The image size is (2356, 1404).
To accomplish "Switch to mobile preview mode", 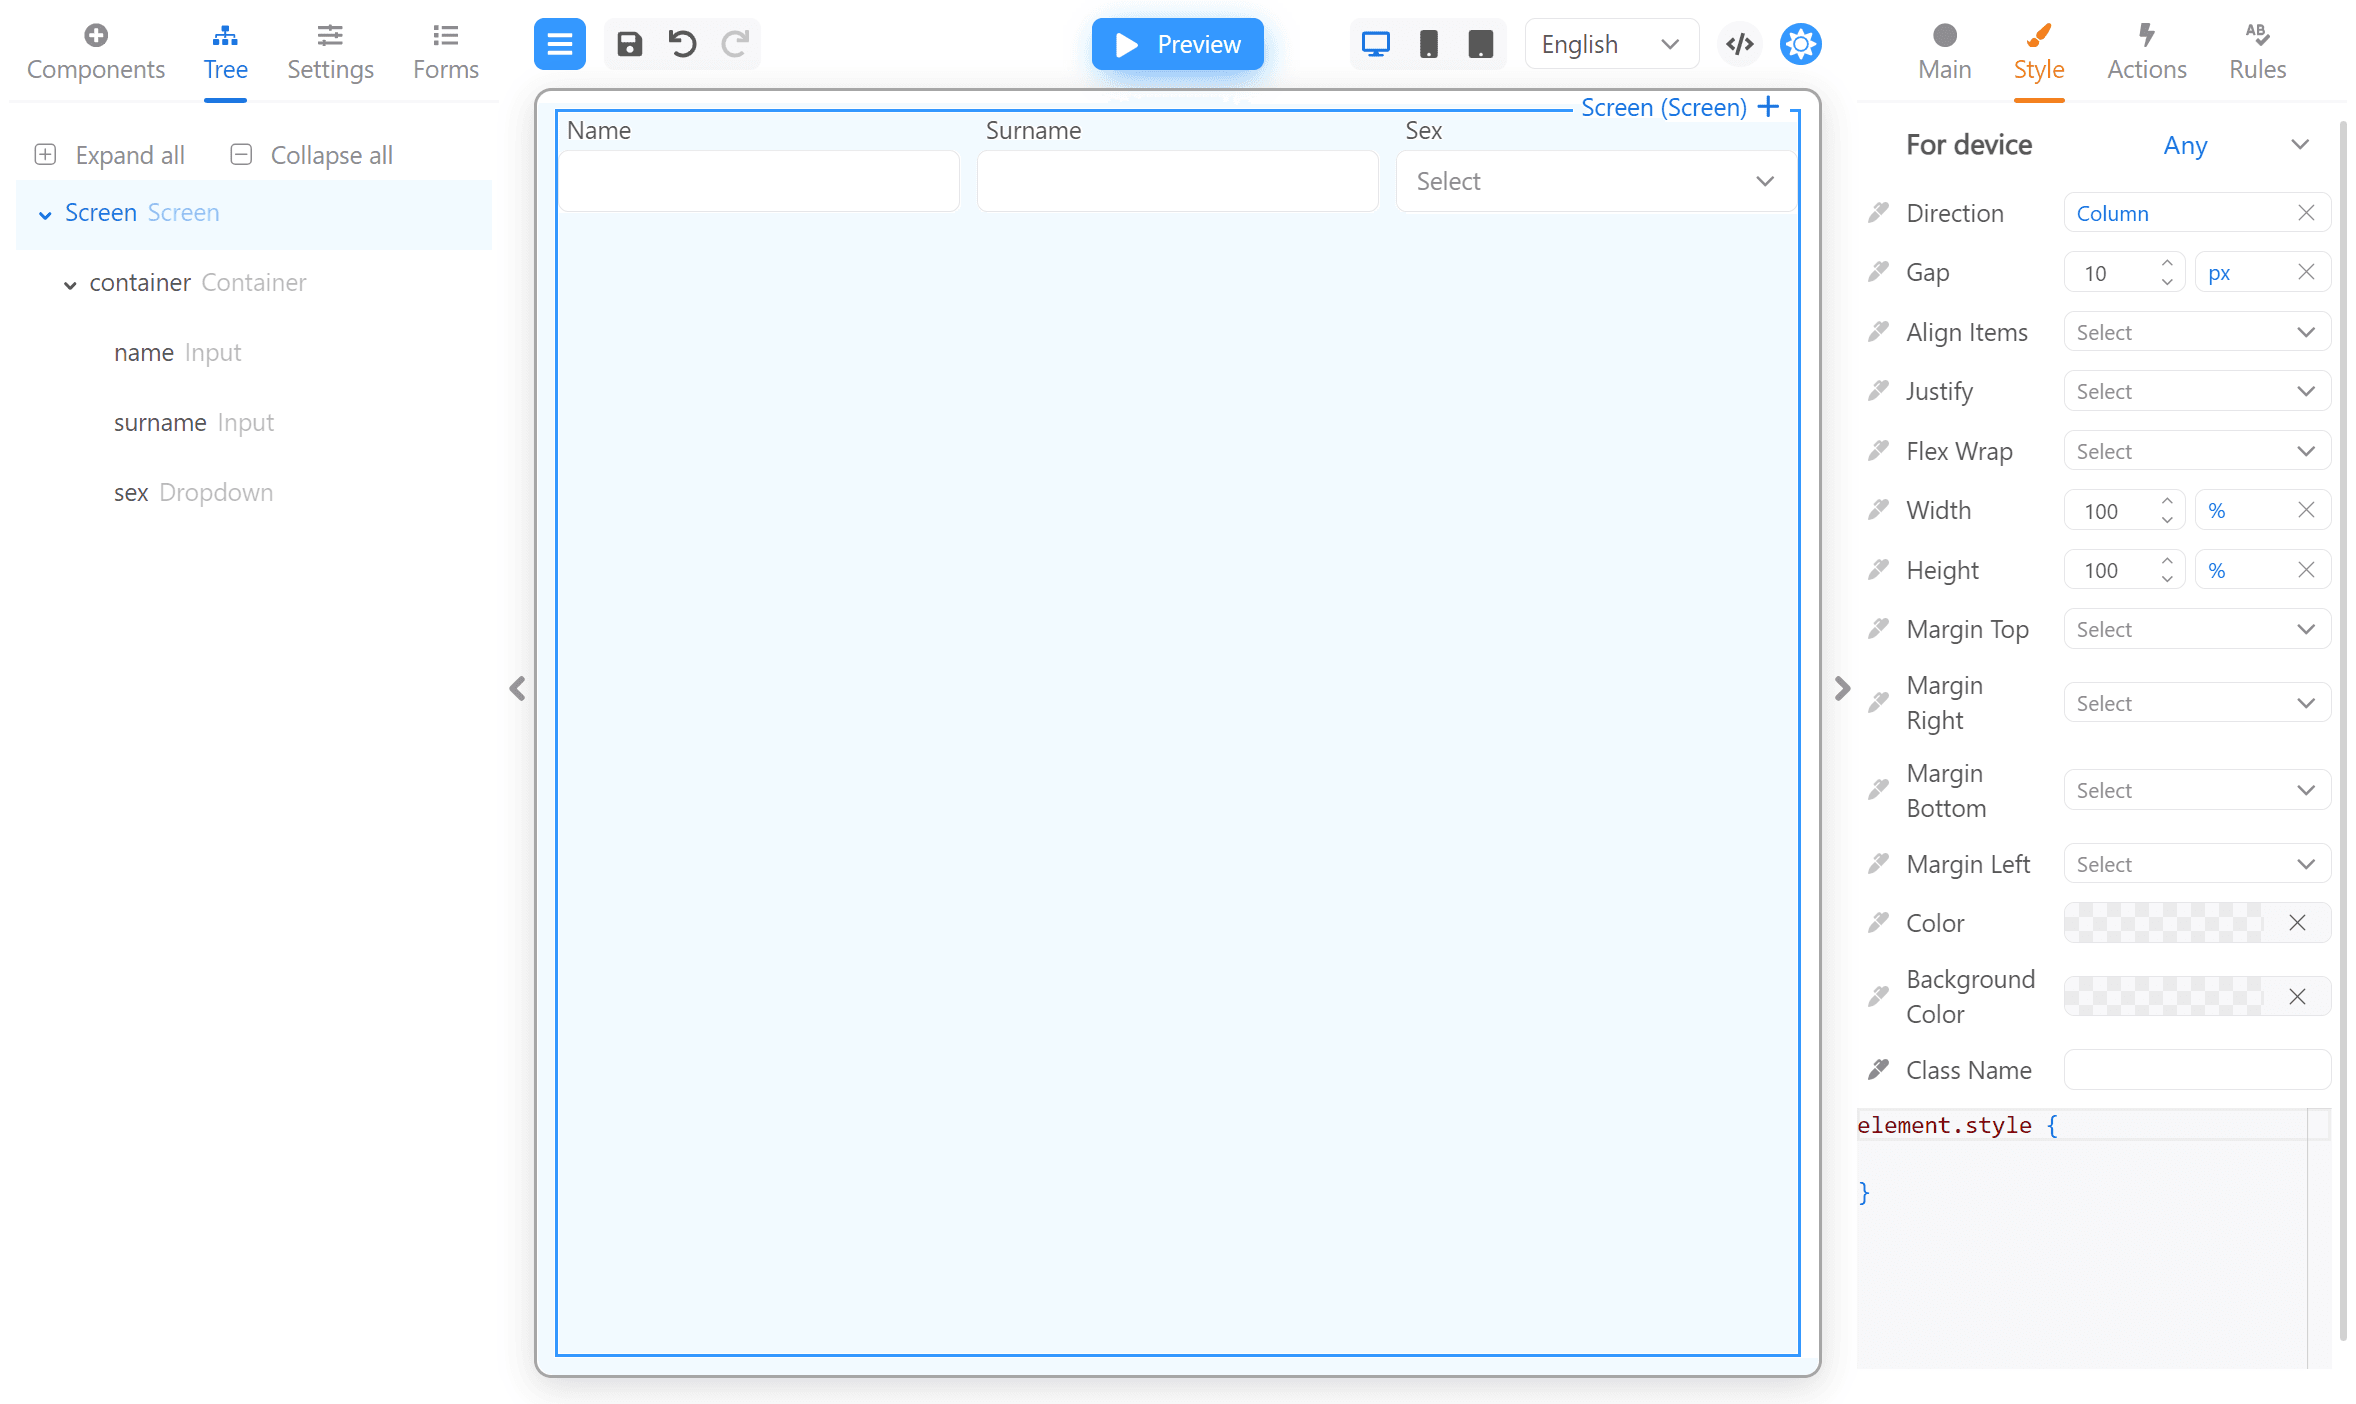I will (1429, 44).
